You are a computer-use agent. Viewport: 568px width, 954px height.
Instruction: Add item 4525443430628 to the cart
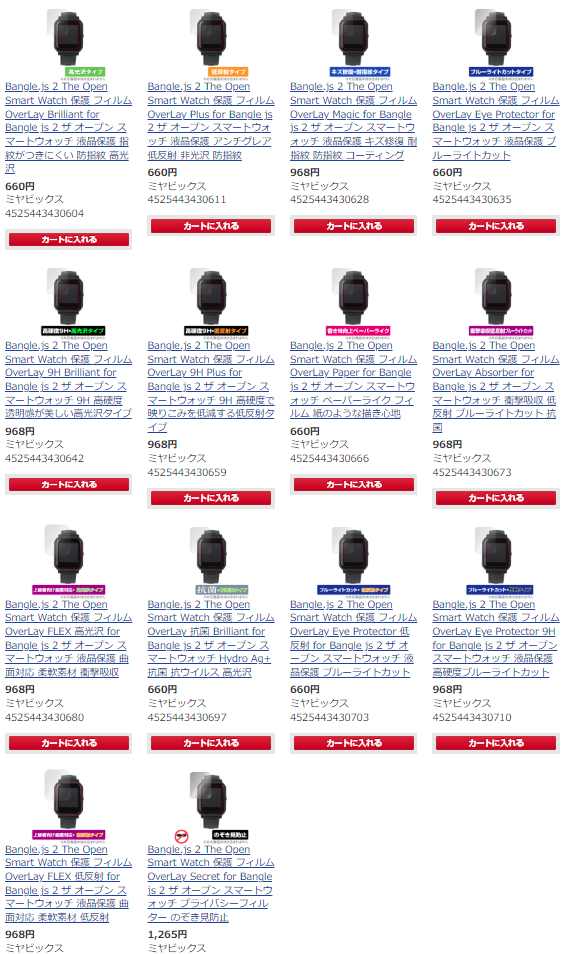353,225
